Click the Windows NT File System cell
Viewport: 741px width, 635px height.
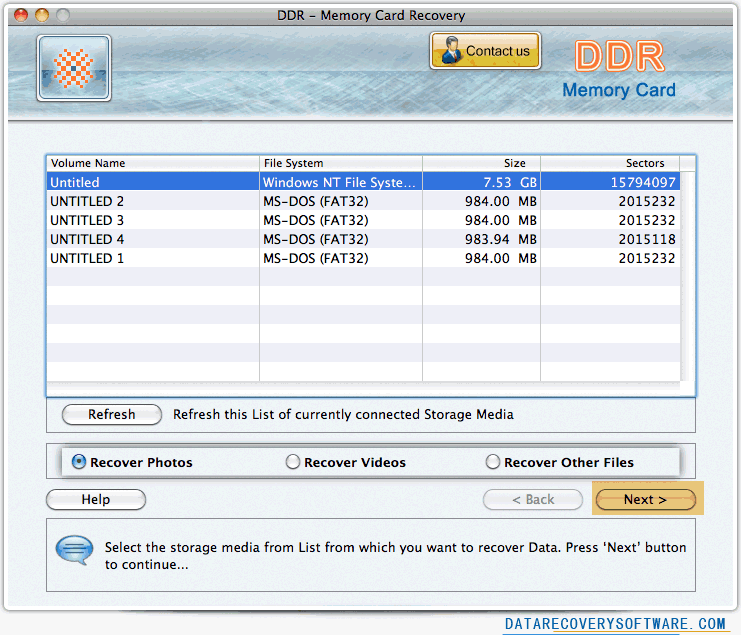(x=339, y=182)
